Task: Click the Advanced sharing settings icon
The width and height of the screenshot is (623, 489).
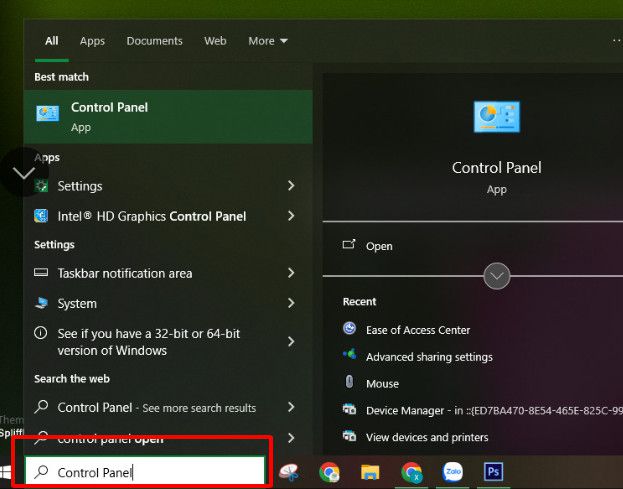Action: click(x=350, y=354)
